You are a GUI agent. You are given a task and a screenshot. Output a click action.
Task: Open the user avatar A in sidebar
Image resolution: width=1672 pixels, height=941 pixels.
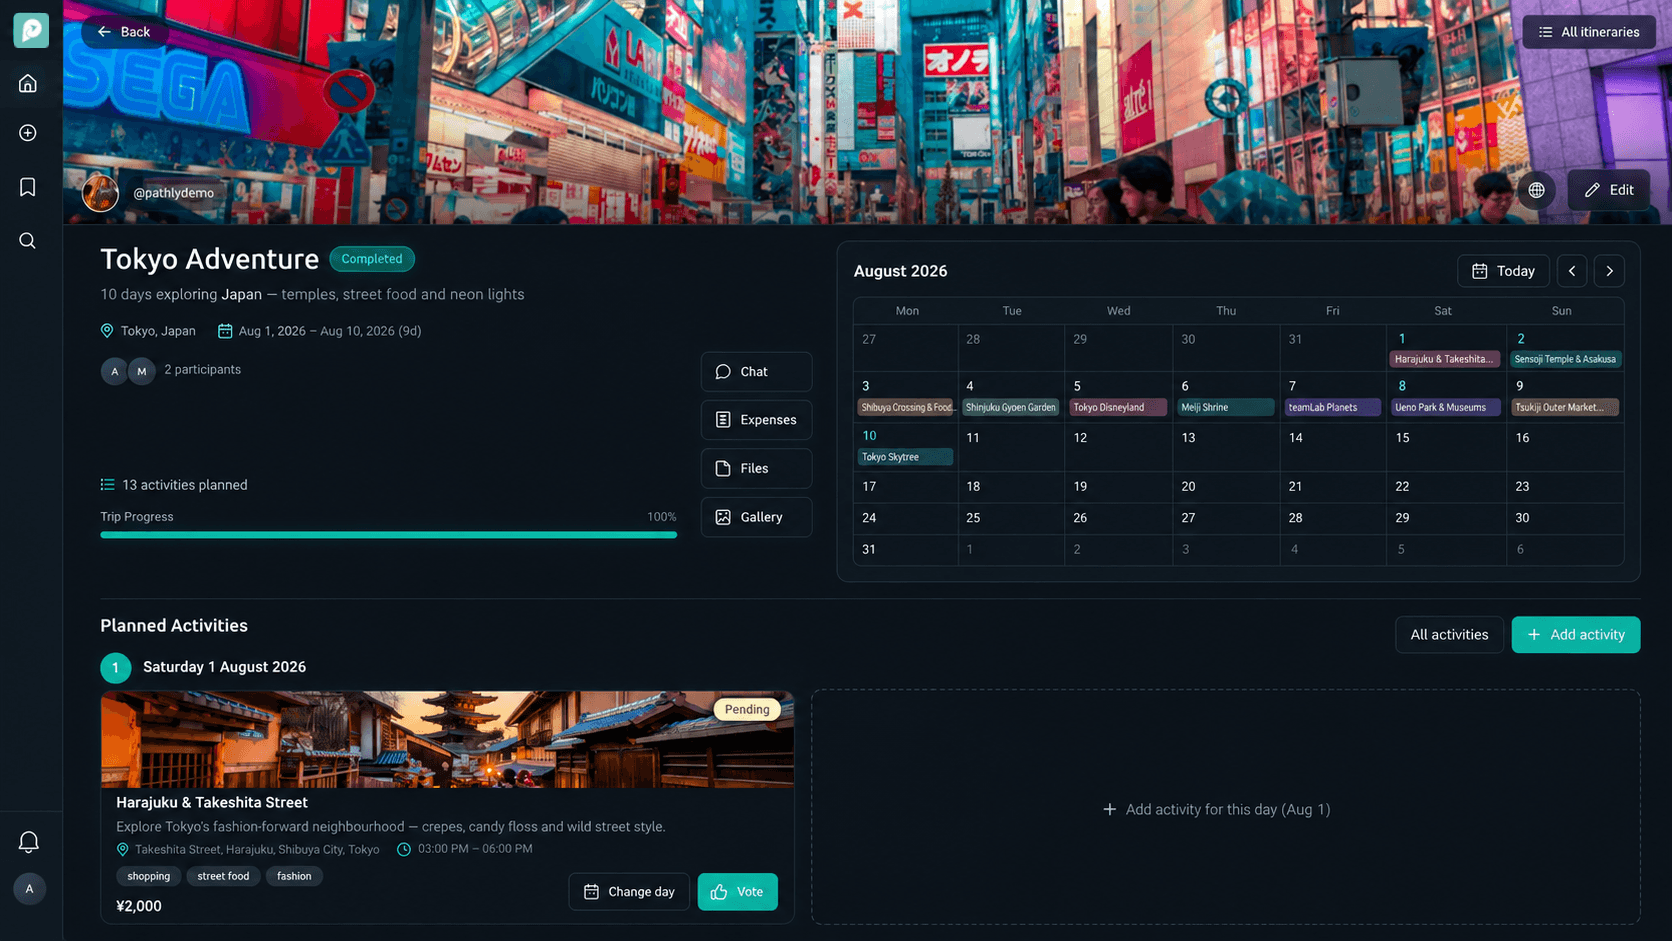coord(29,888)
